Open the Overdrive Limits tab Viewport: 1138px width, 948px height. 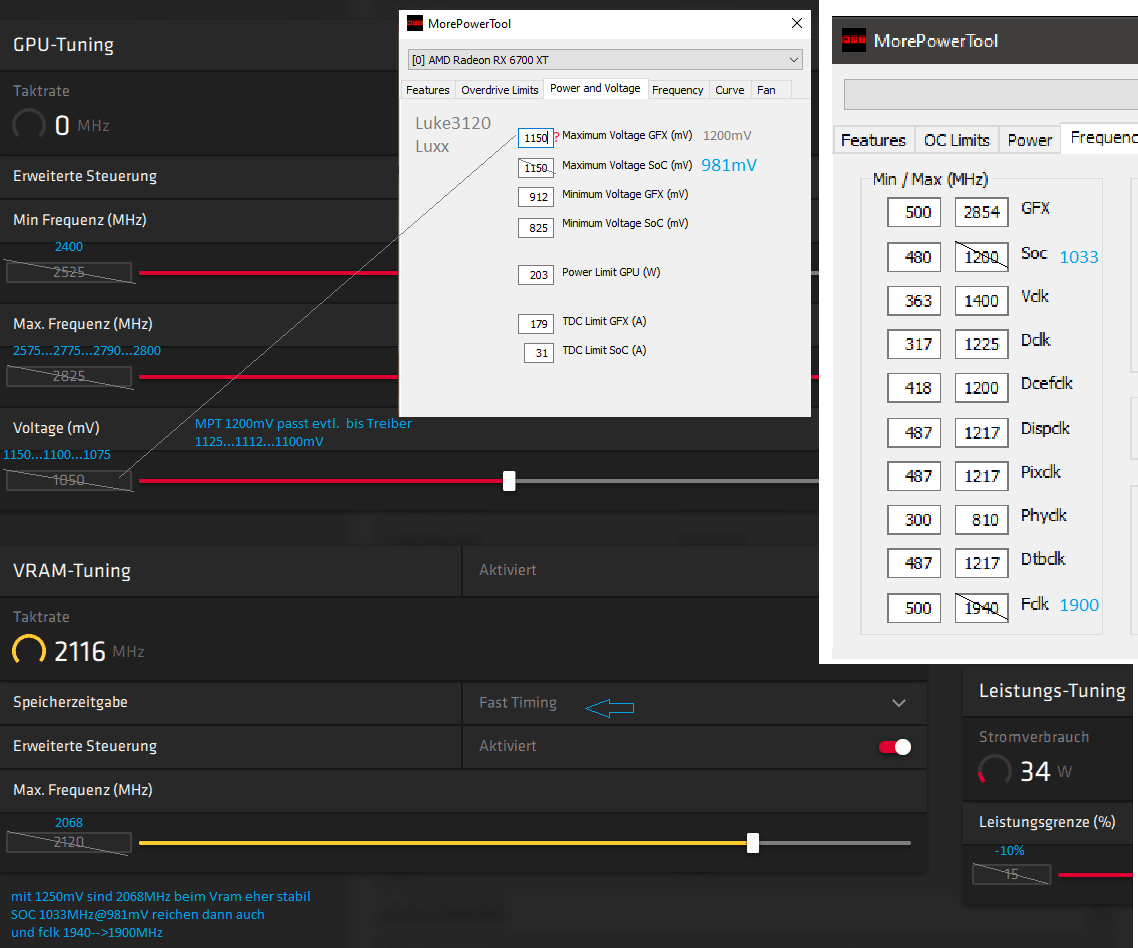point(499,90)
